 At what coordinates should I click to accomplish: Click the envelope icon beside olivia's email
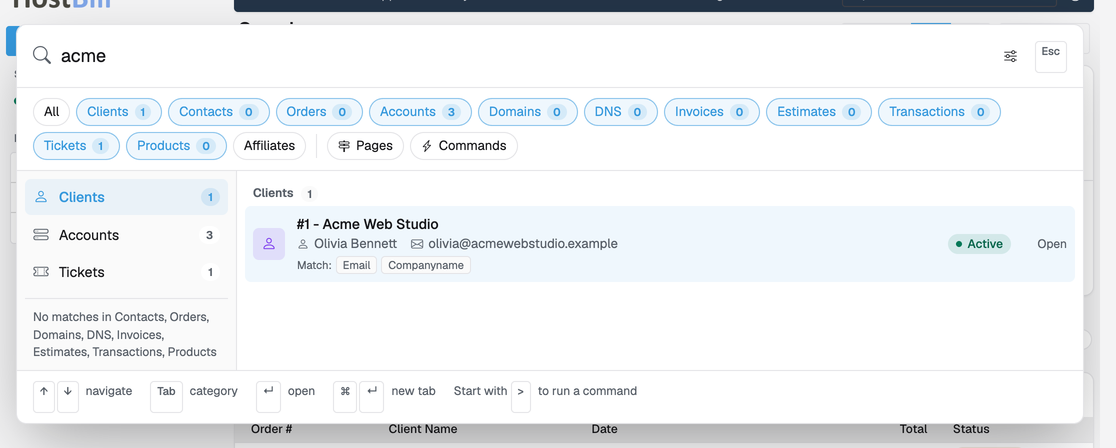(x=417, y=244)
